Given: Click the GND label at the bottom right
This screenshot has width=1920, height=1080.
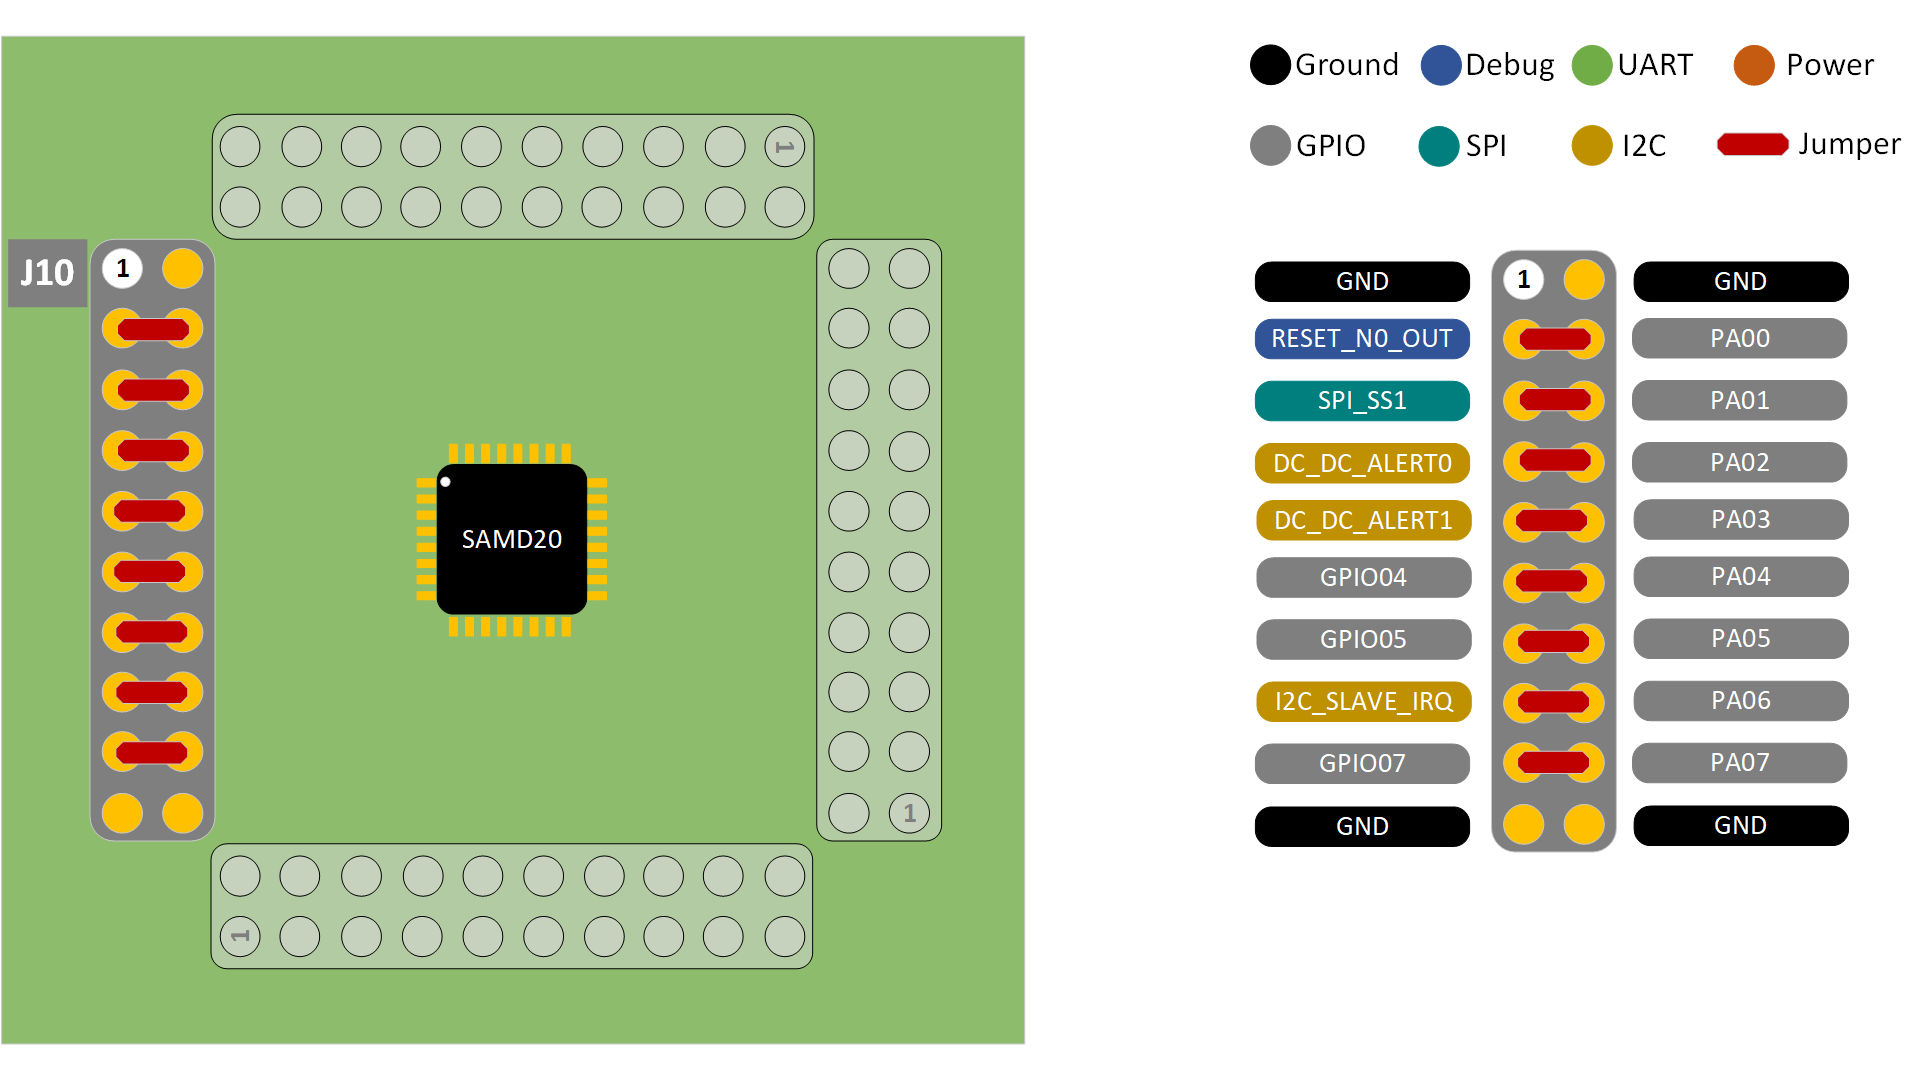Looking at the screenshot, I should (1739, 825).
